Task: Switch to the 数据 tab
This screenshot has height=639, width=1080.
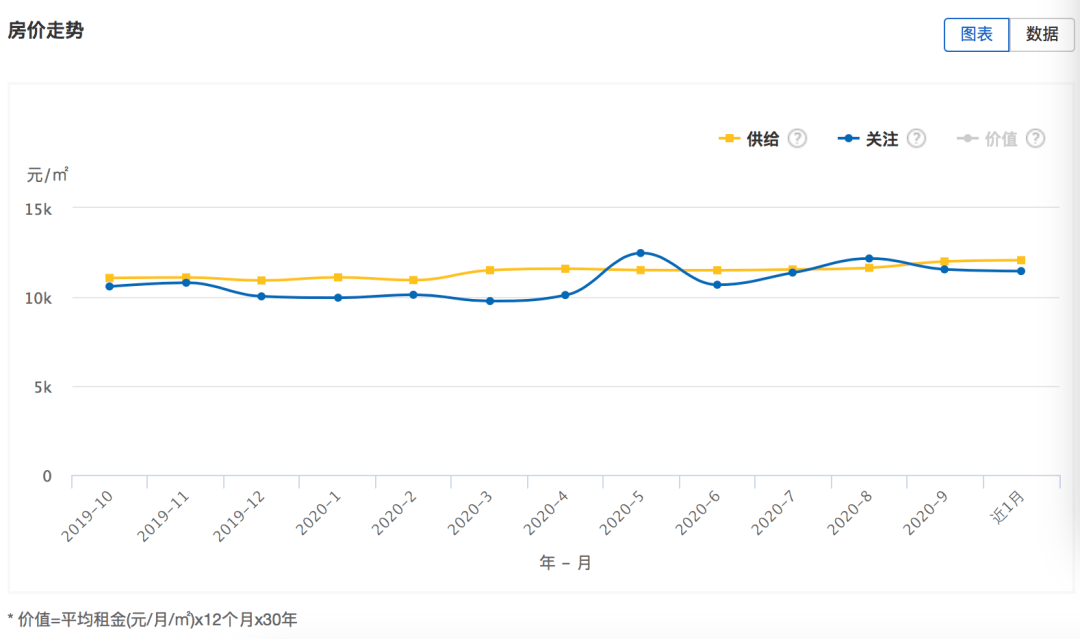Action: [1041, 34]
